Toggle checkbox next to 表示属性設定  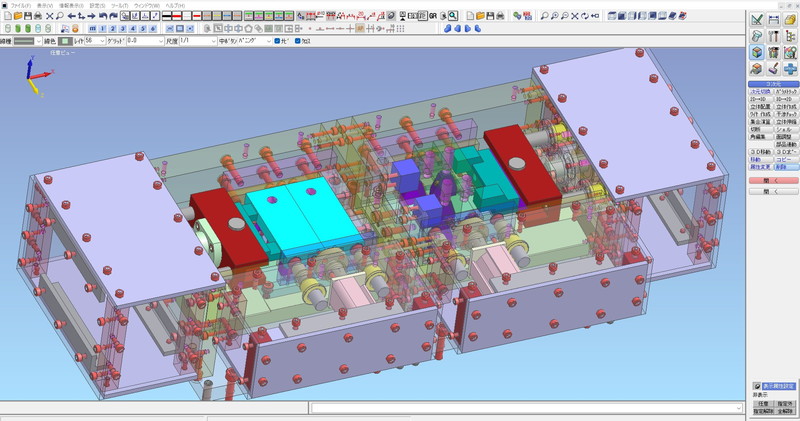click(x=755, y=385)
